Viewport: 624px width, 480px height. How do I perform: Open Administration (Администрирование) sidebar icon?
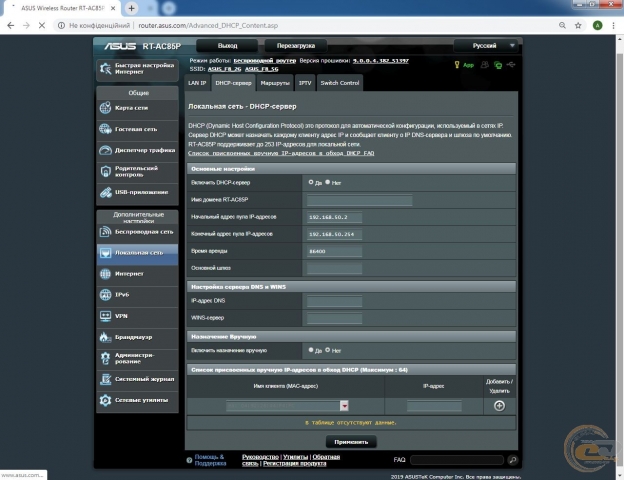pyautogui.click(x=105, y=358)
